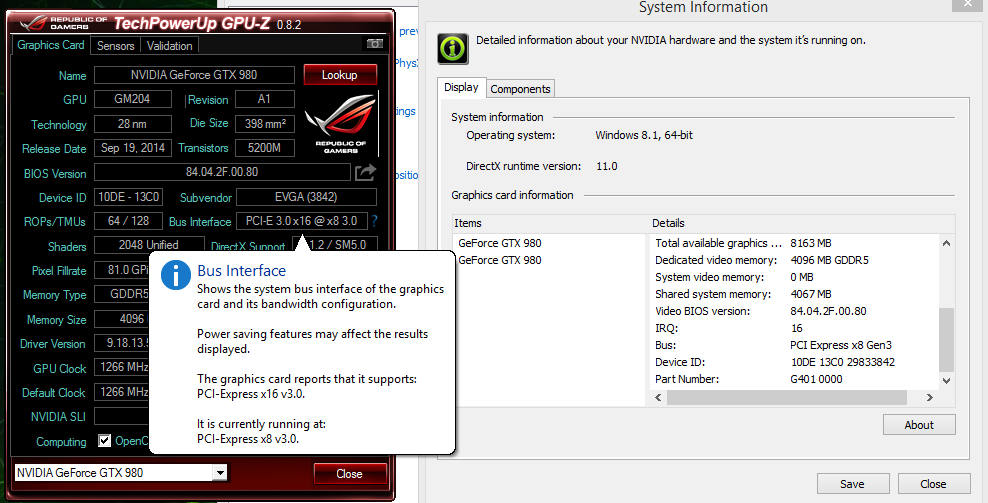Click the Shaders field 2048 Unified

click(x=149, y=245)
